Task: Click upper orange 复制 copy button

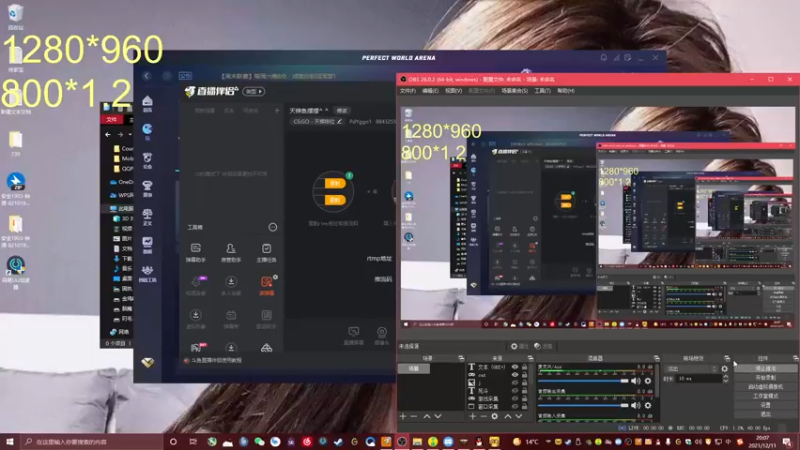Action: coord(335,183)
